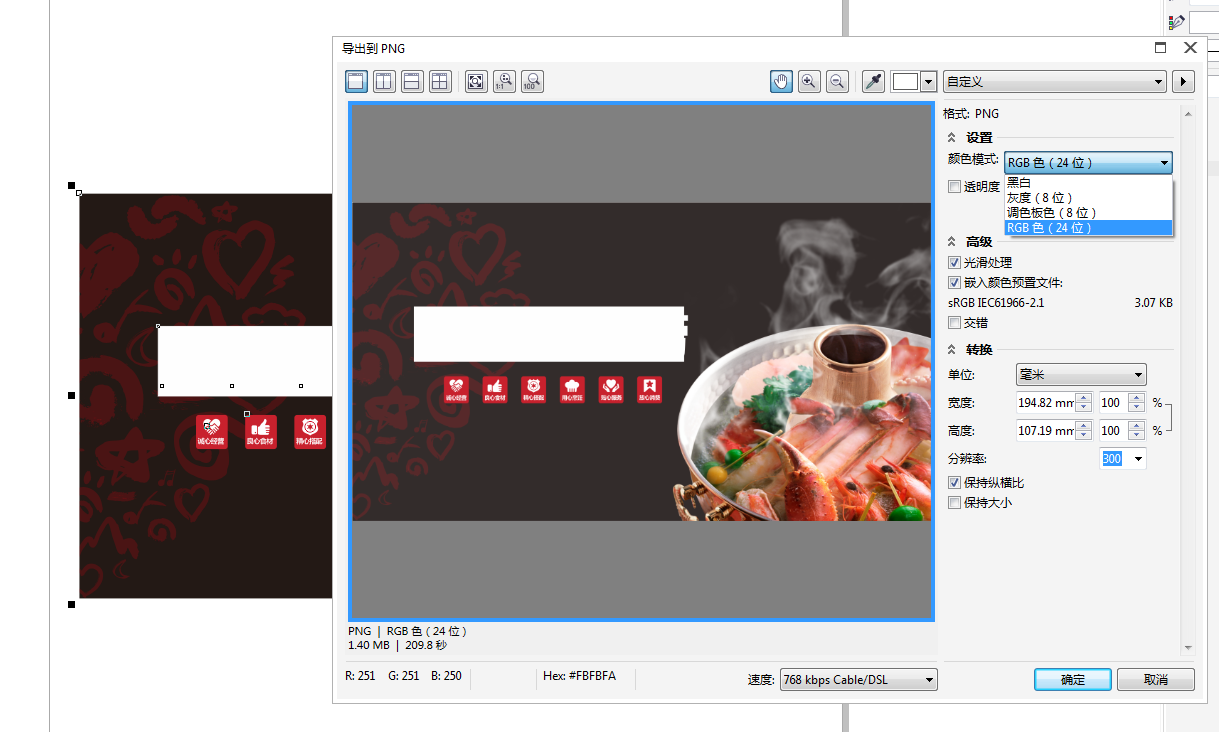Decrease the 高度 millimeter value

1084,436
